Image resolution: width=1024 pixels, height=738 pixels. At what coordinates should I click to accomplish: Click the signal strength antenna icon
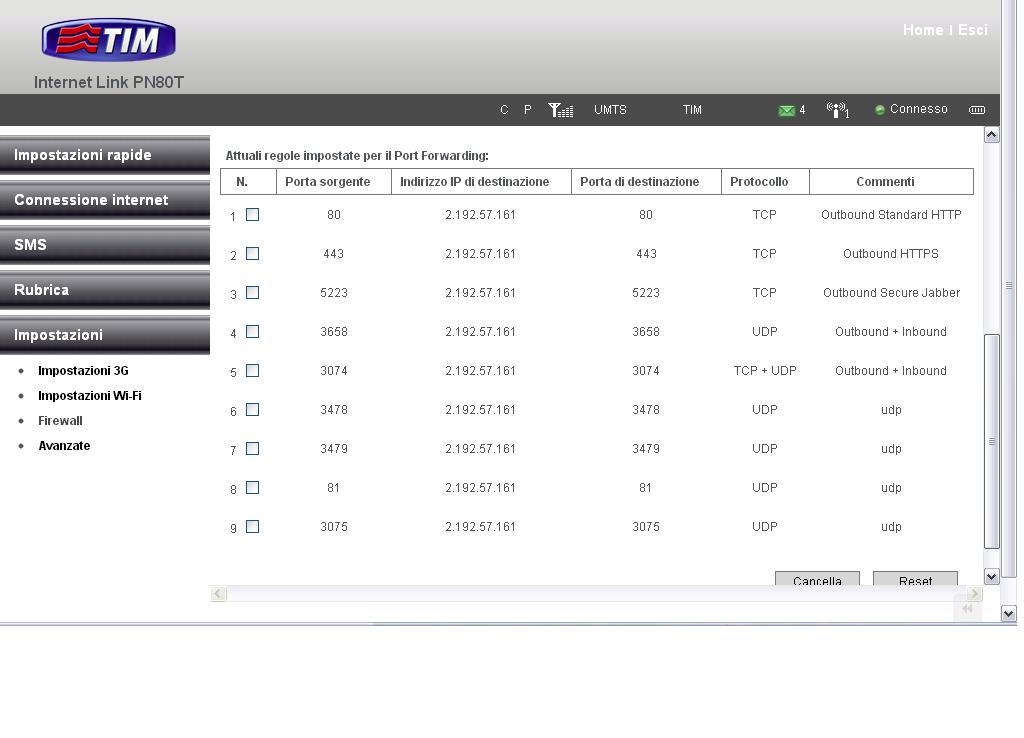(x=560, y=110)
